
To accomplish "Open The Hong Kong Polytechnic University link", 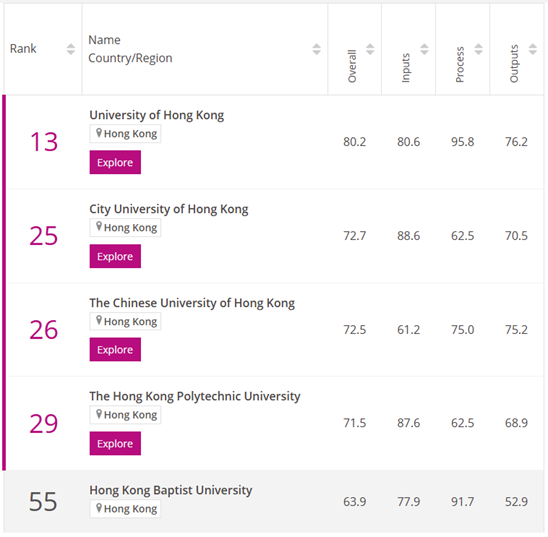I will pyautogui.click(x=195, y=396).
